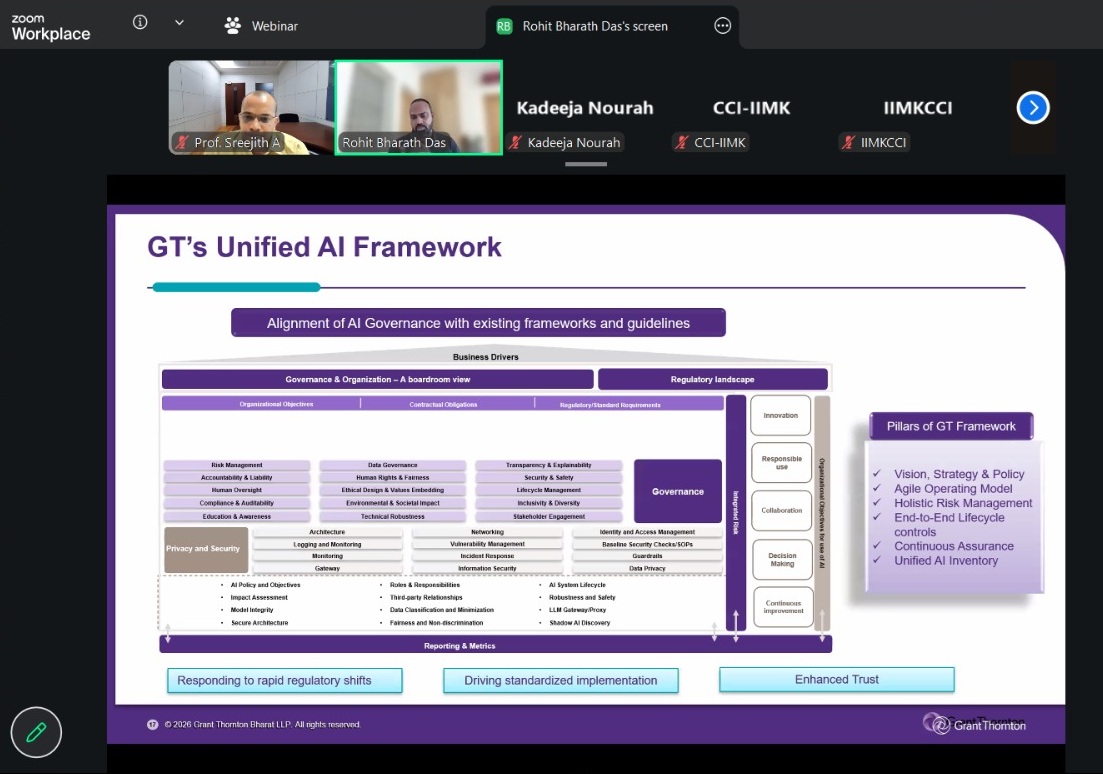The image size is (1103, 774).
Task: Click Driving standardized implementation box
Action: tap(561, 680)
